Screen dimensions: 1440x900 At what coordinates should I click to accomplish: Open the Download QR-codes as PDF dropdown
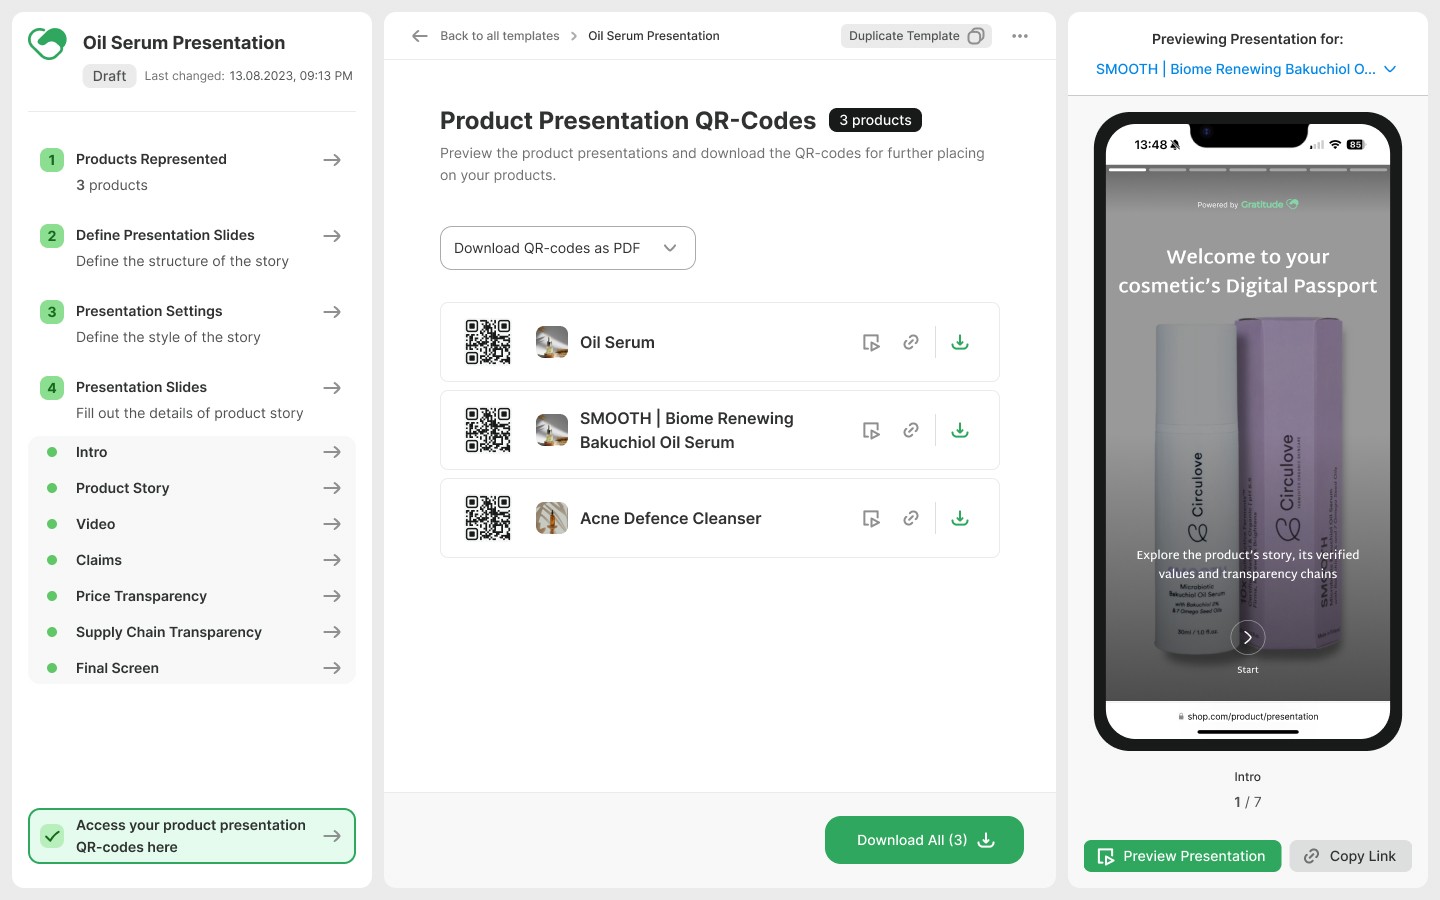point(568,248)
